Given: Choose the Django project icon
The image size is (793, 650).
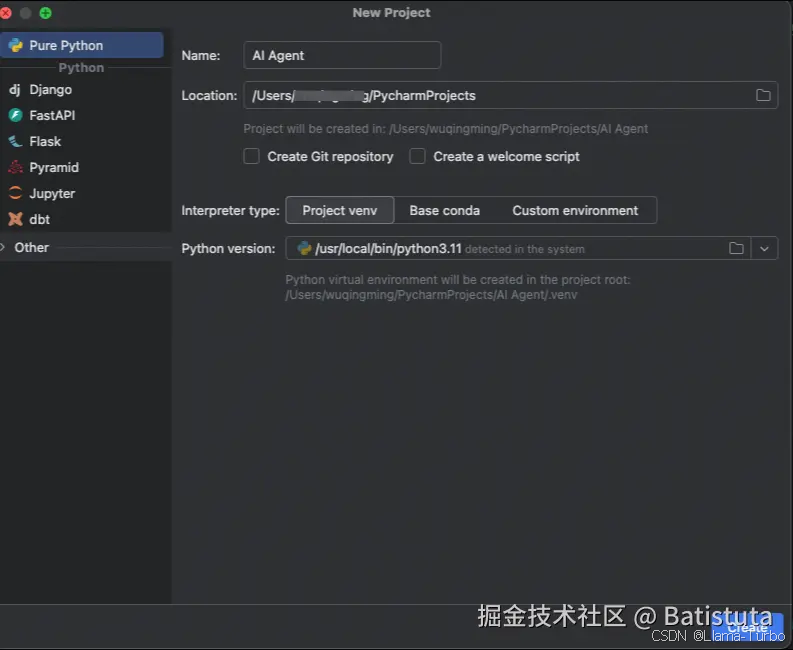Looking at the screenshot, I should (15, 90).
